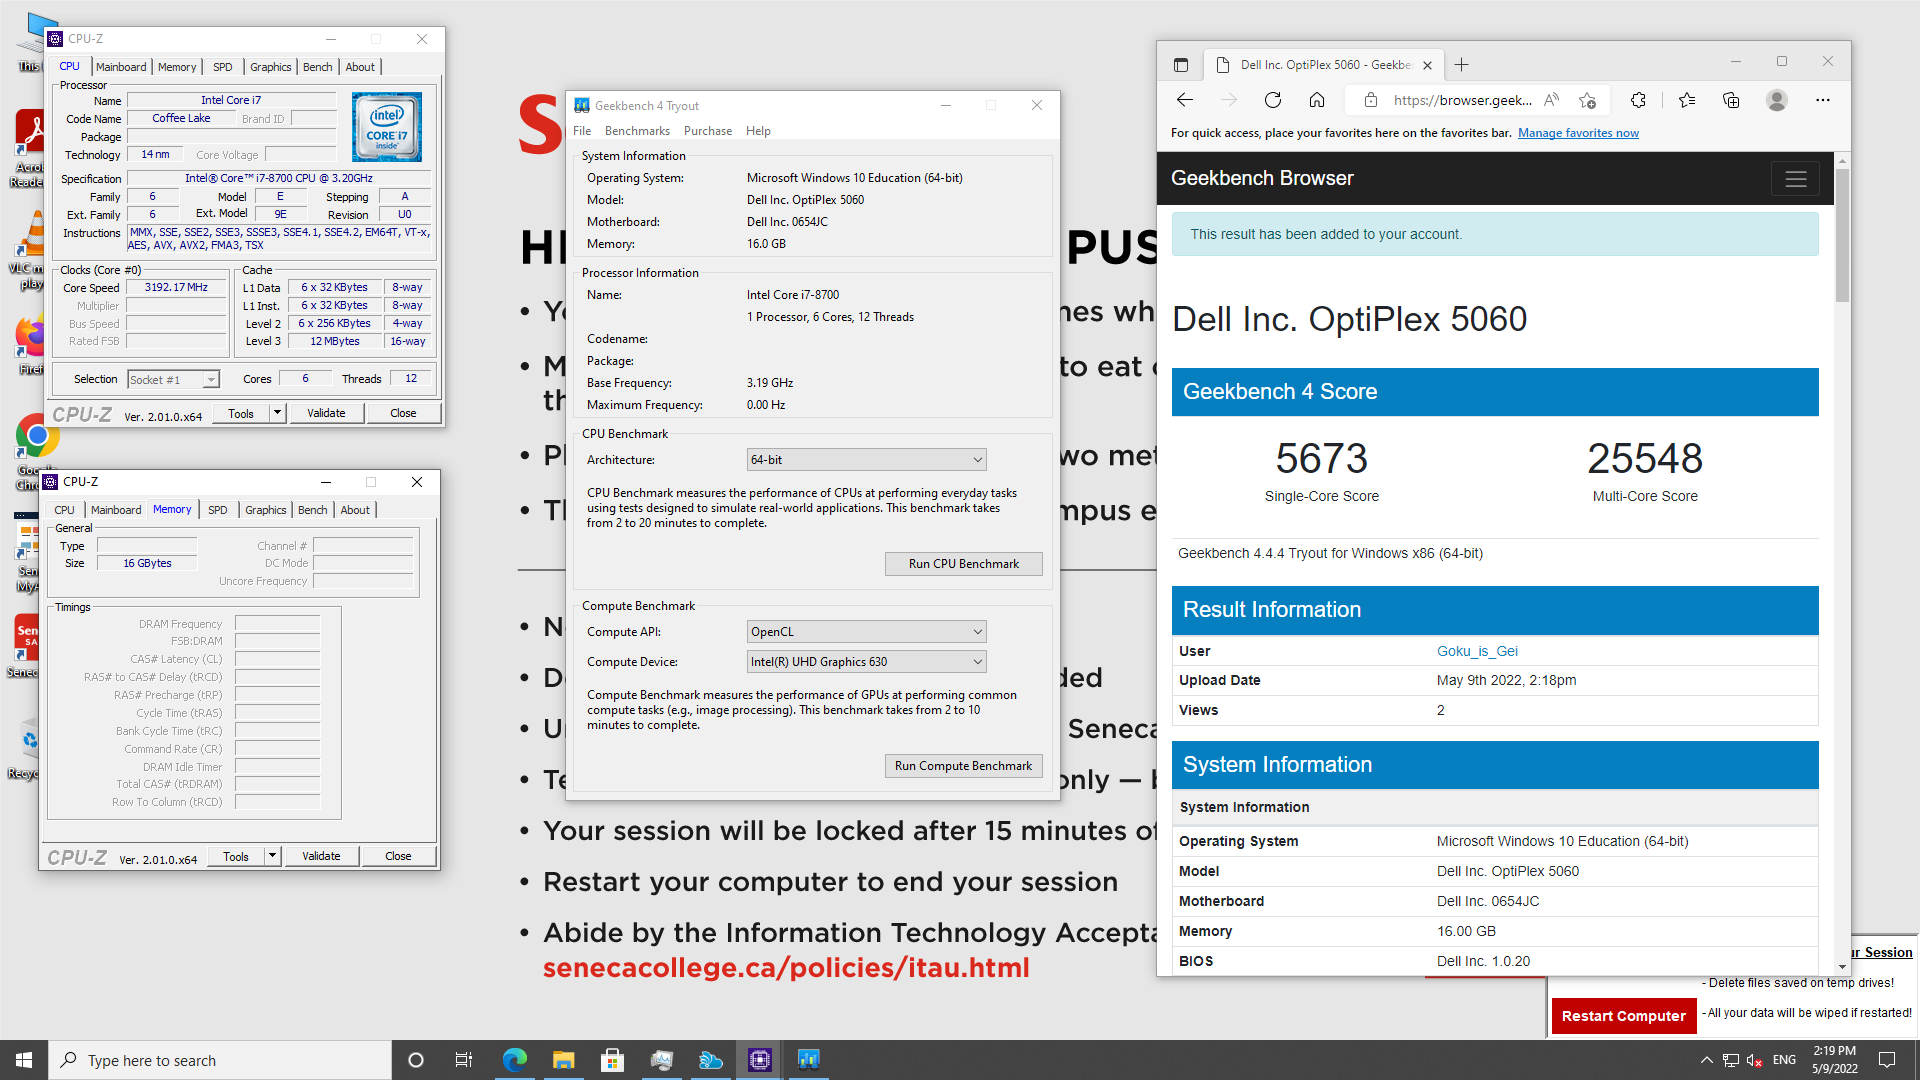Open Tools dropdown arrow in top CPU-Z
This screenshot has height=1080, width=1920.
277,413
